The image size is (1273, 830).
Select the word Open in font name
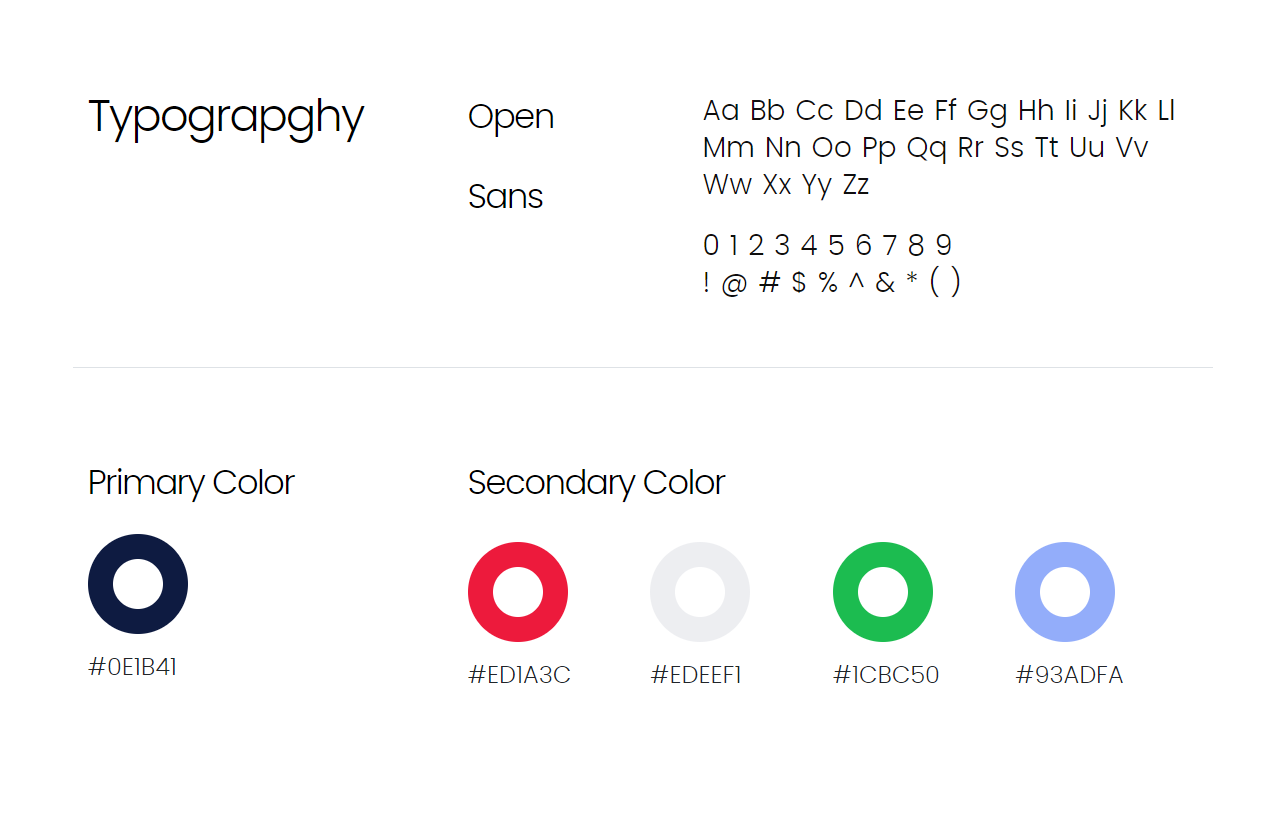(x=511, y=118)
